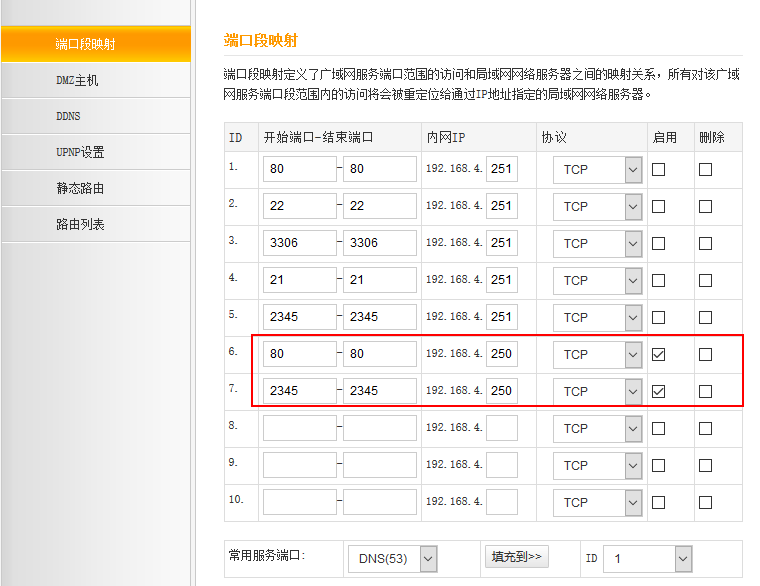Enable the 启用 checkbox for row 1

[x=658, y=169]
